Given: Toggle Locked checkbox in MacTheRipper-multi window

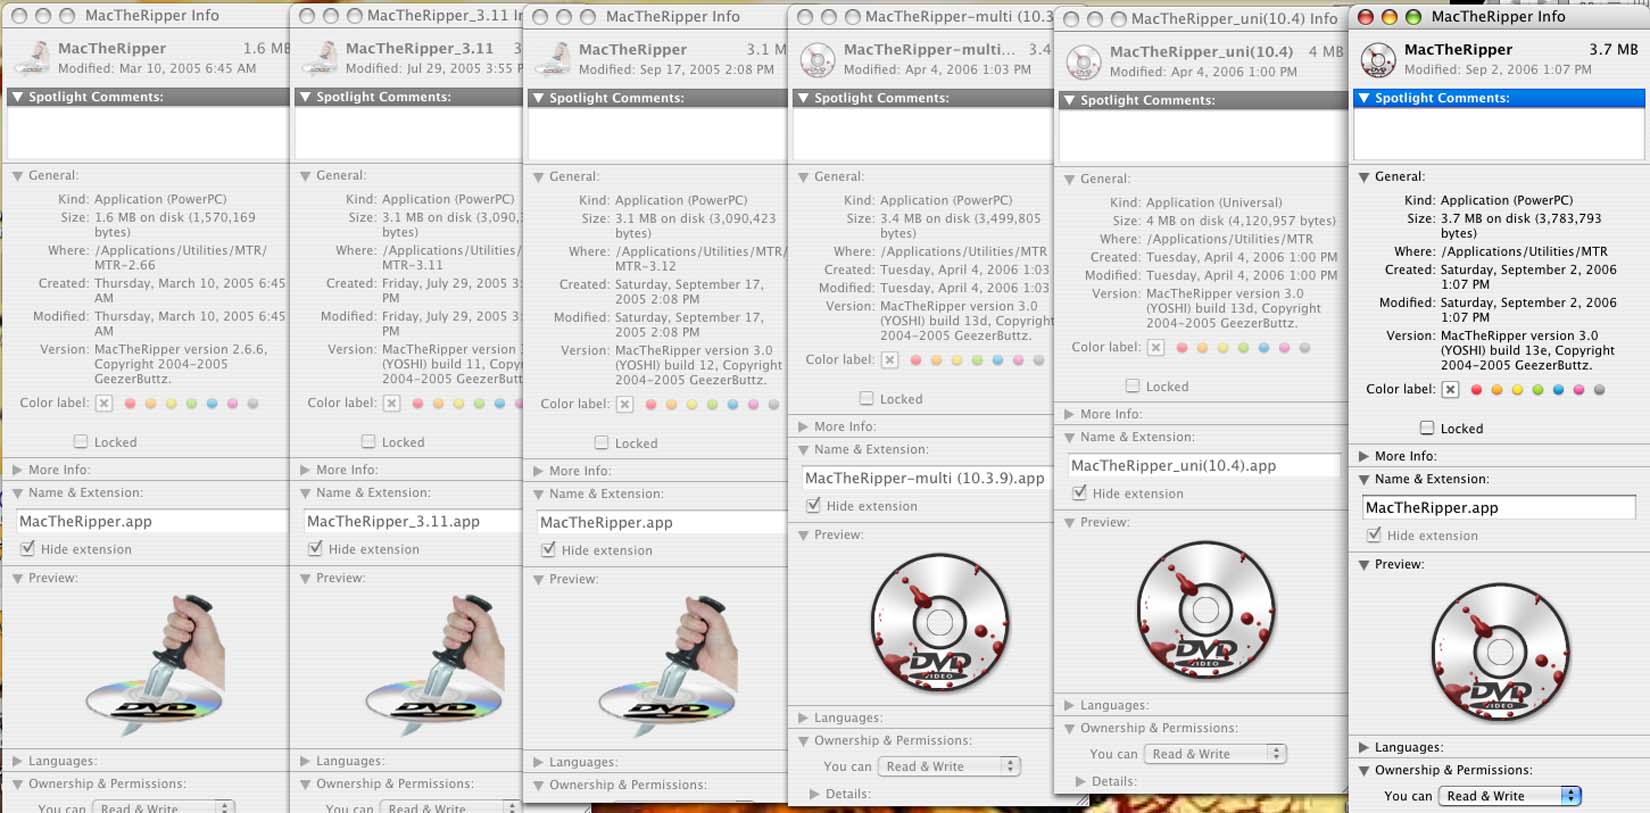Looking at the screenshot, I should (x=867, y=398).
